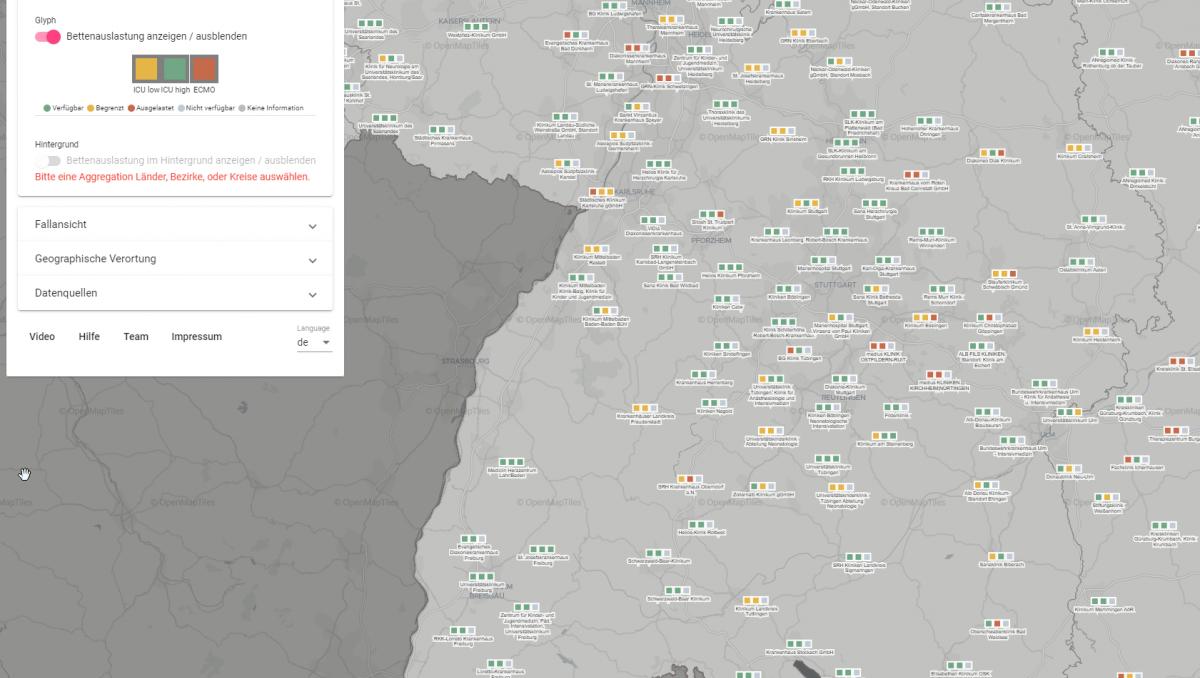This screenshot has width=1200, height=678.
Task: Open the Impressum page
Action: click(196, 337)
